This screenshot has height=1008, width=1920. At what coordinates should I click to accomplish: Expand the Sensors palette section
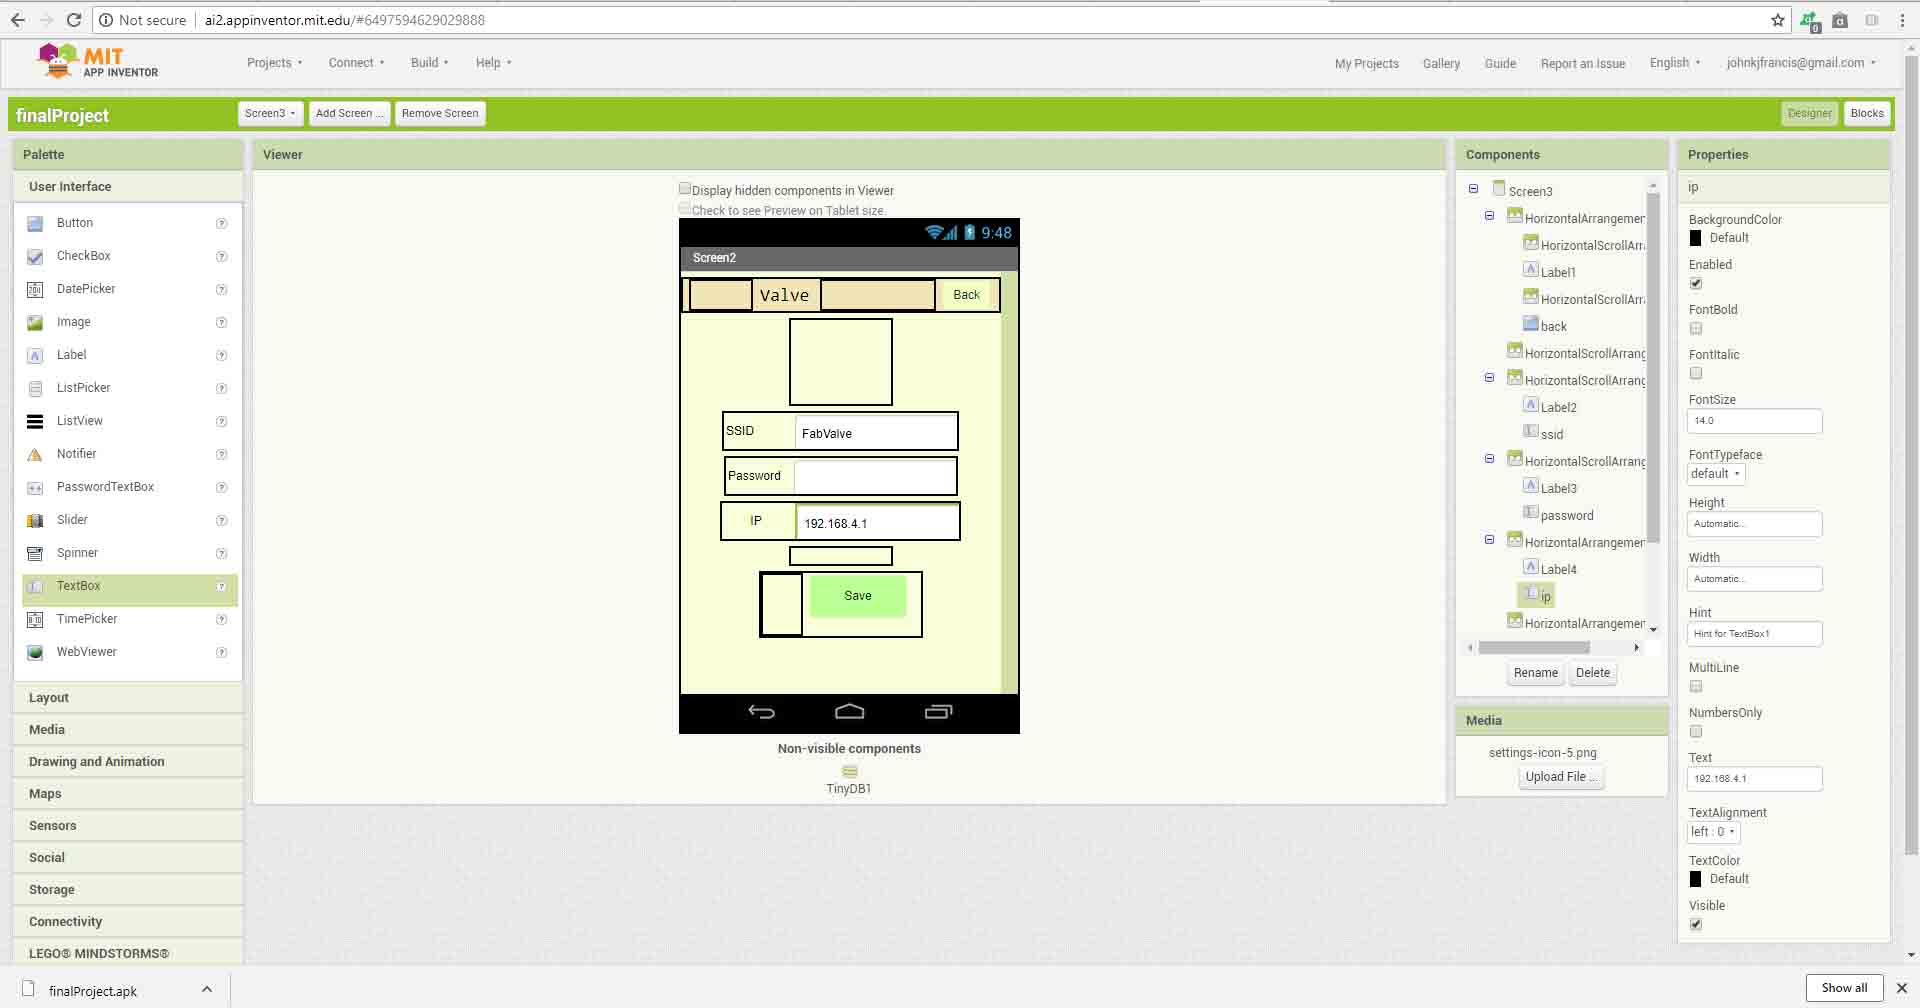(128, 826)
